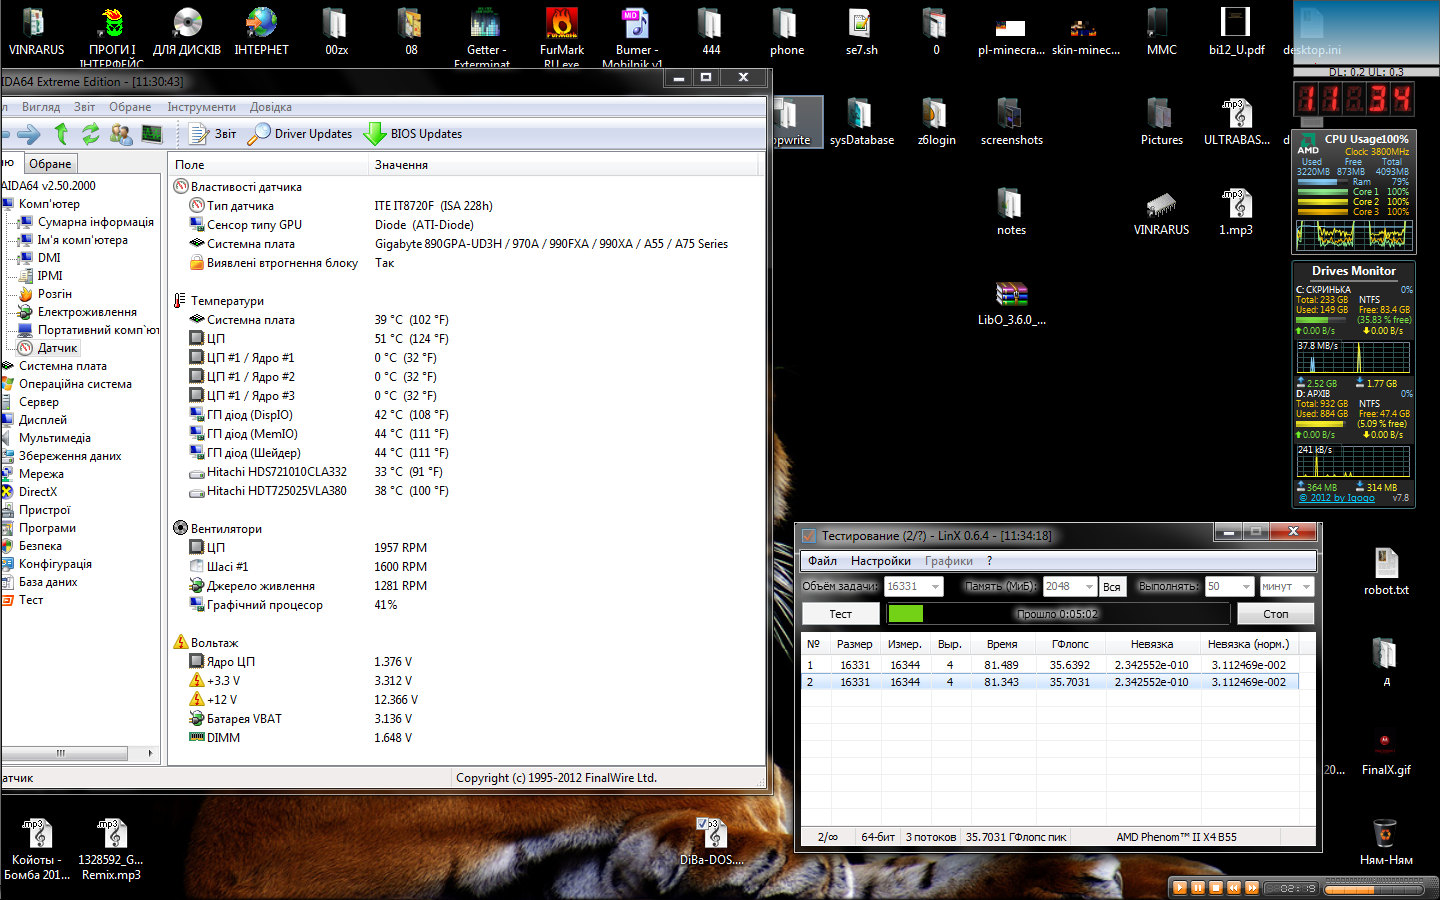Open the ? help menu in LinX
This screenshot has height=900, width=1440.
coord(989,561)
